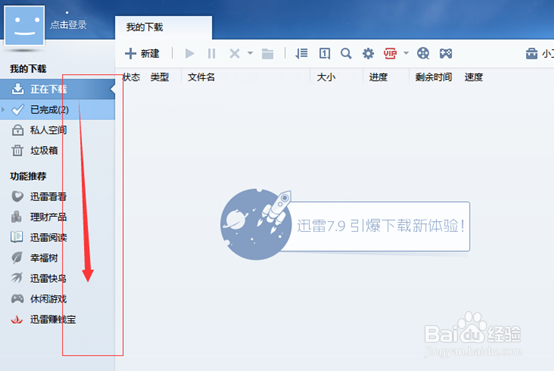Viewport: 554px width, 371px height.
Task: Sort by the 大小 column header
Action: pos(326,77)
